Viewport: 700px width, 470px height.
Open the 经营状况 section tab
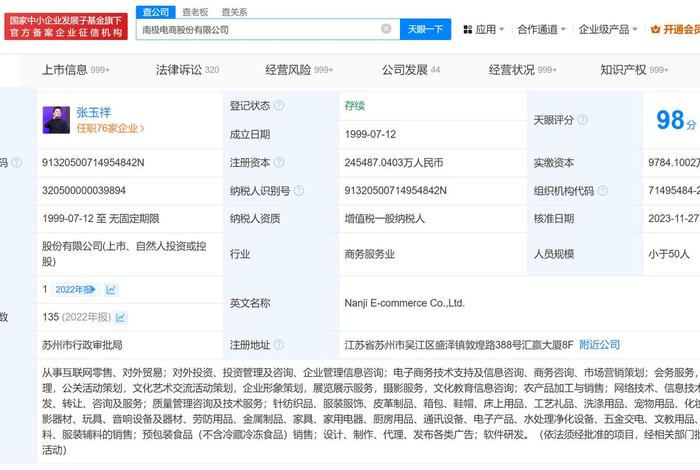tap(523, 70)
